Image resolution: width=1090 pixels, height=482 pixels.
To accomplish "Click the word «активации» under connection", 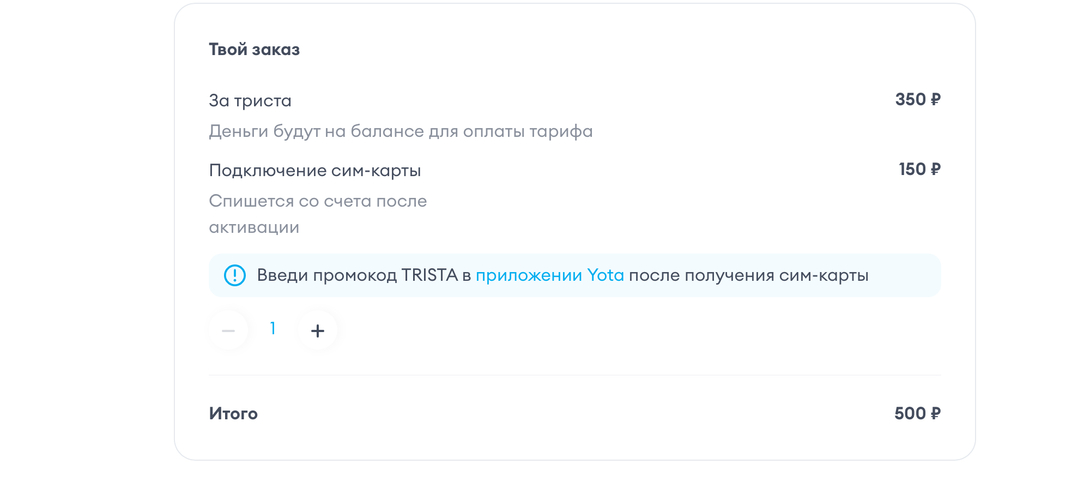I will pyautogui.click(x=254, y=227).
